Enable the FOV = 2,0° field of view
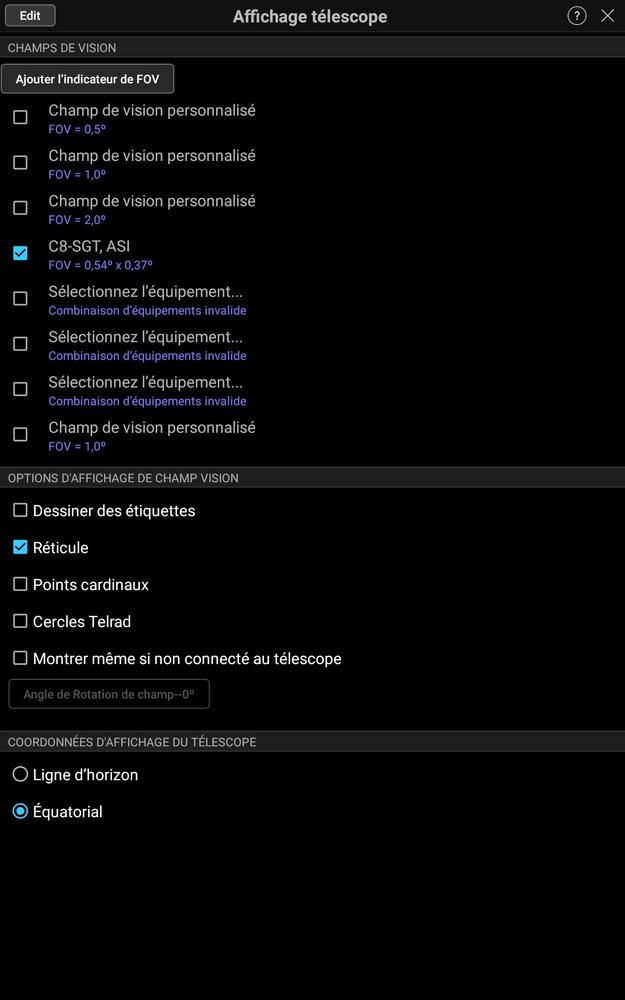The height and width of the screenshot is (1000, 625). tap(19, 208)
